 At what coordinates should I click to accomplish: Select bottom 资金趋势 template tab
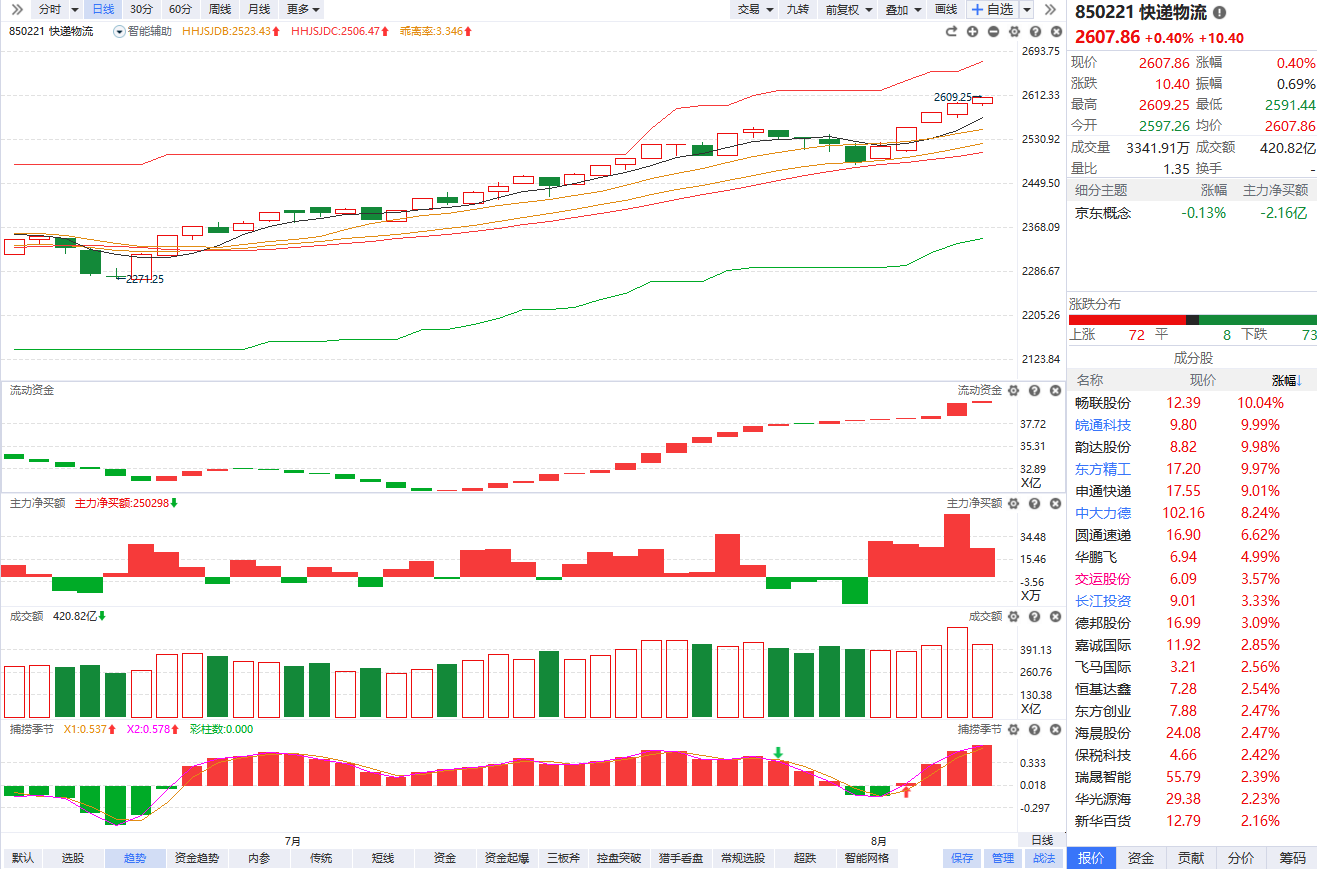(196, 858)
